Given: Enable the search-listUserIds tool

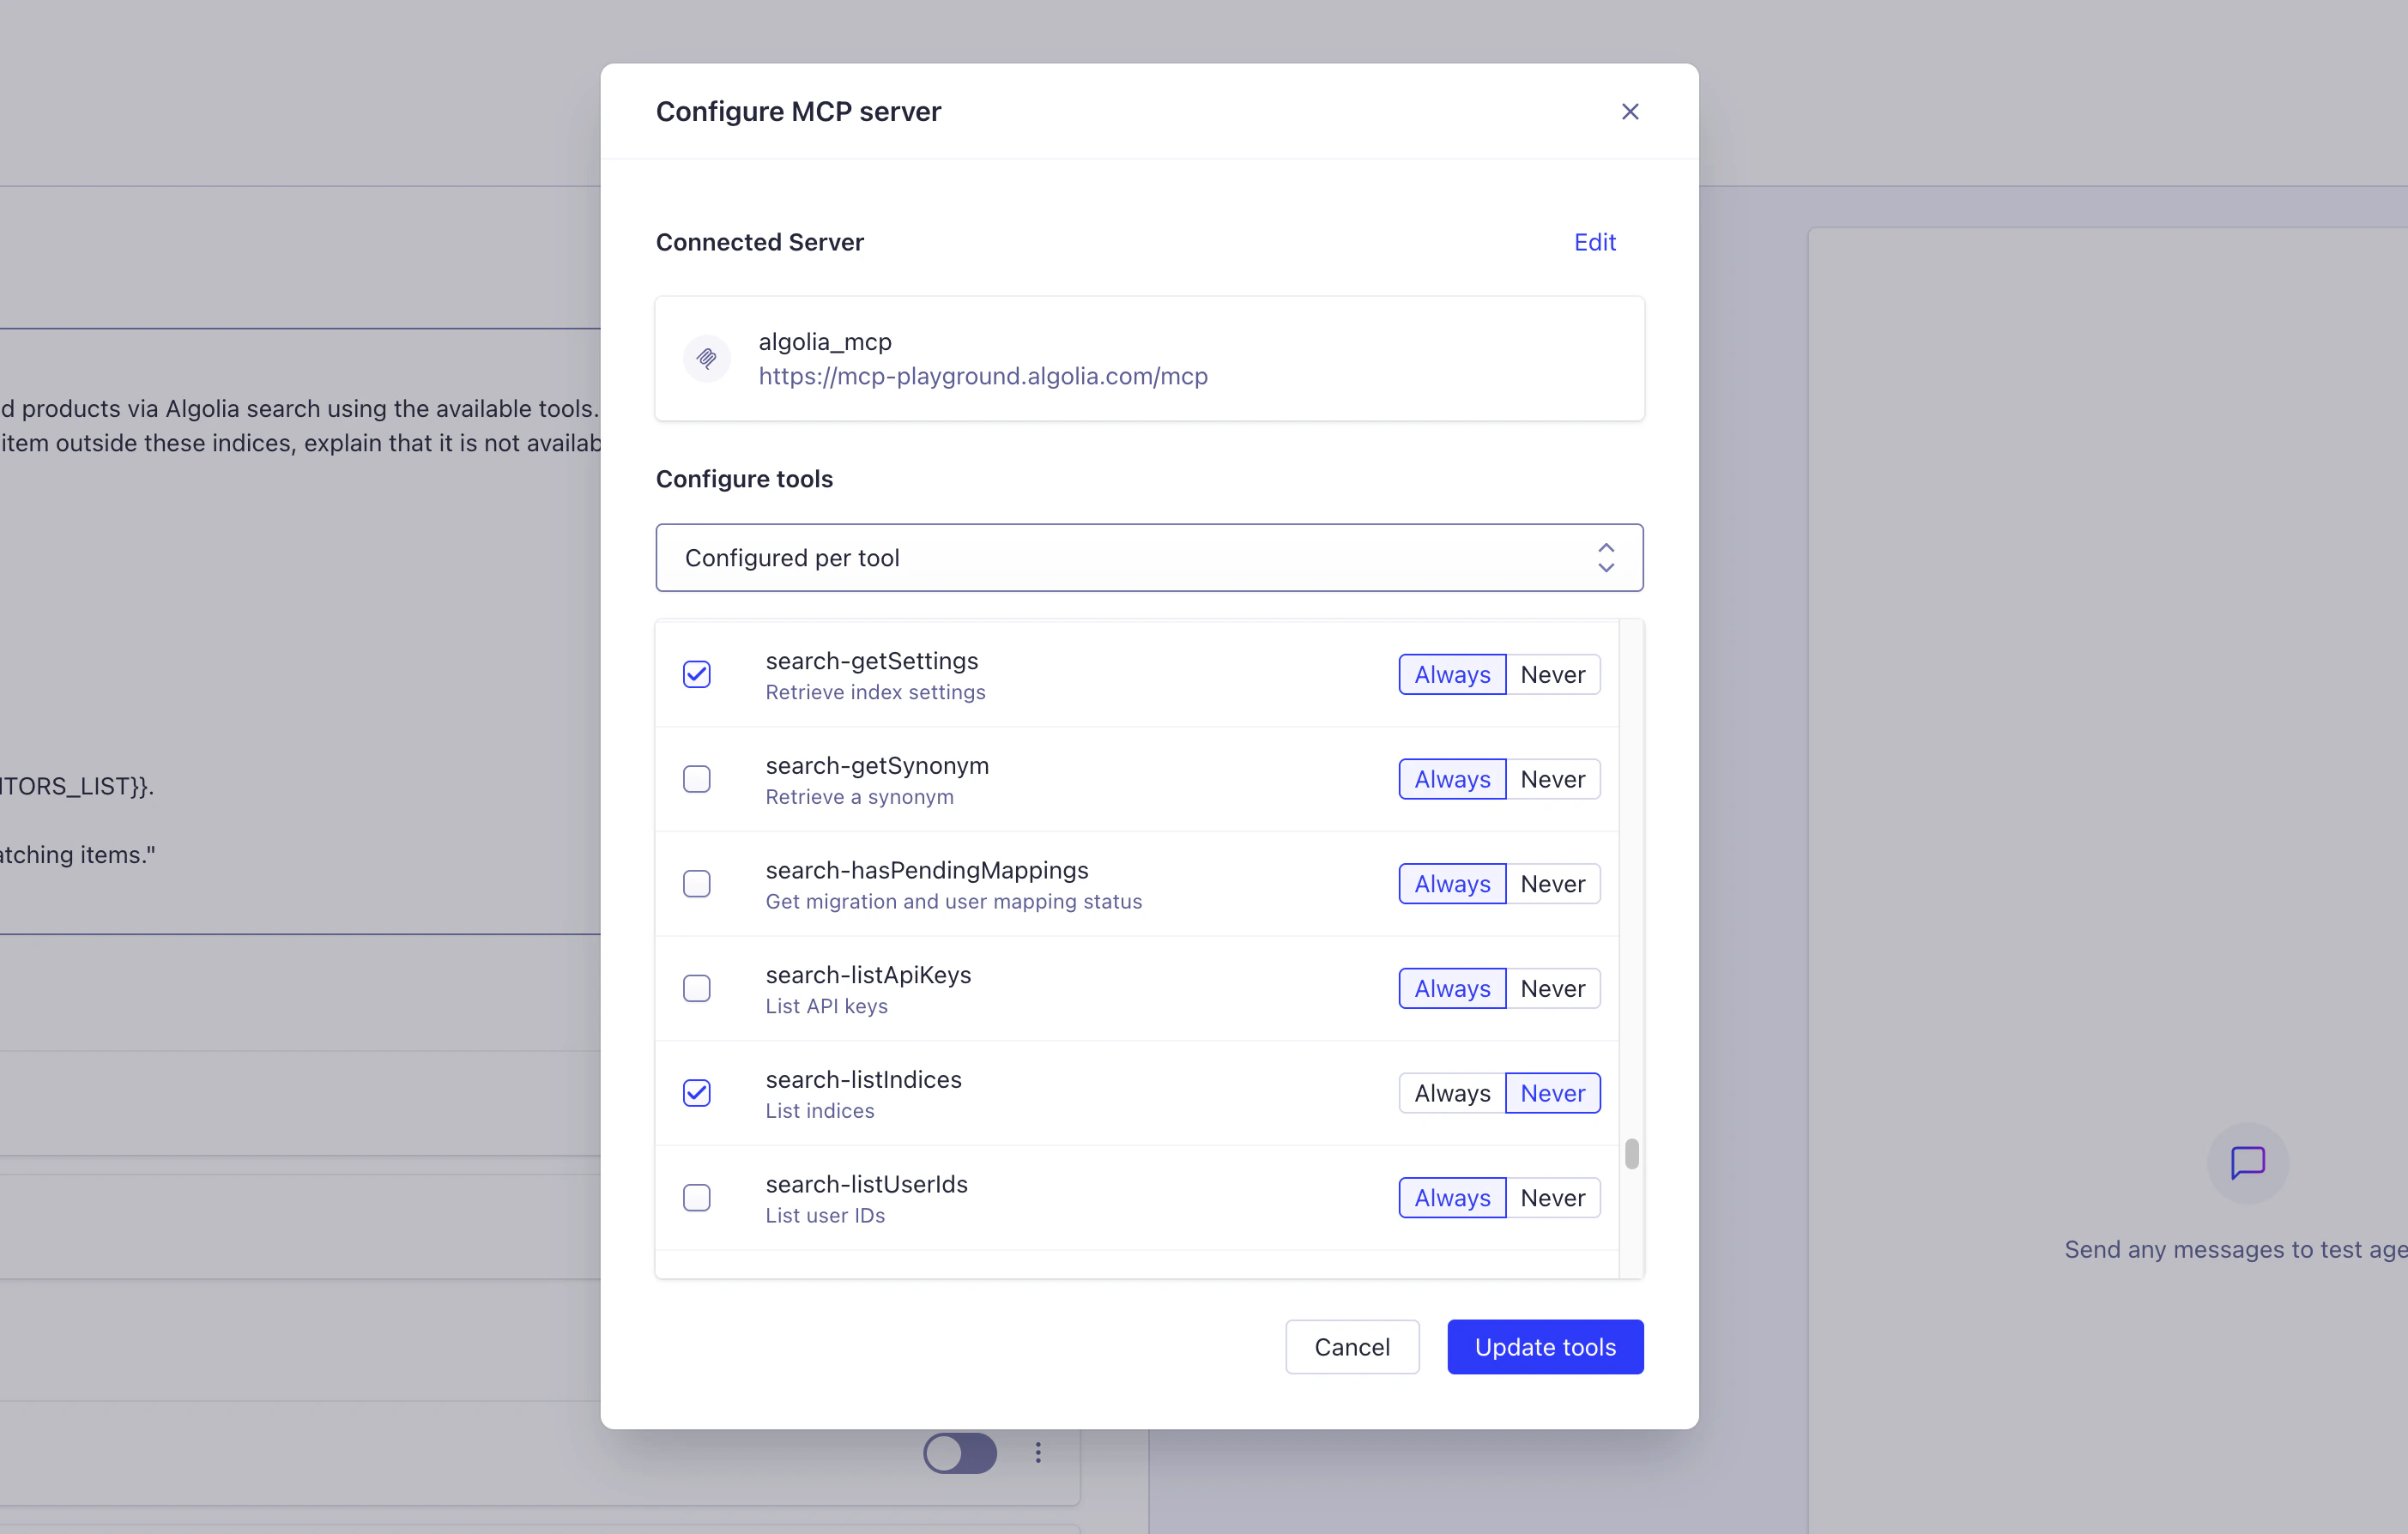Looking at the screenshot, I should click(696, 1197).
